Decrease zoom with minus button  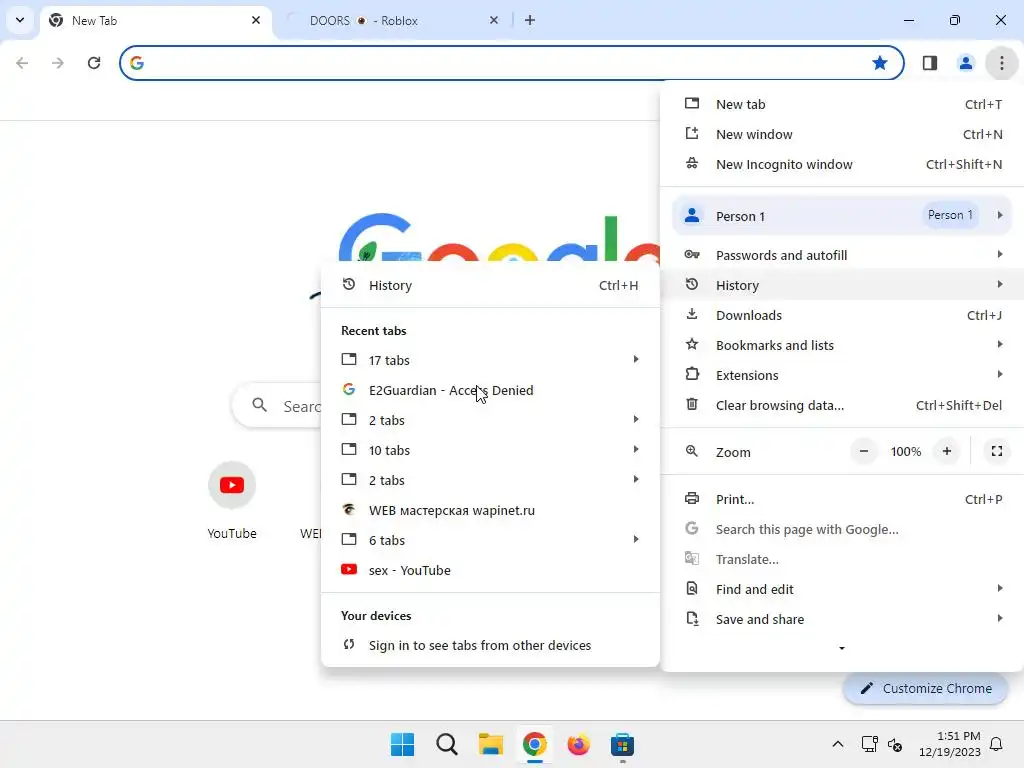[863, 451]
